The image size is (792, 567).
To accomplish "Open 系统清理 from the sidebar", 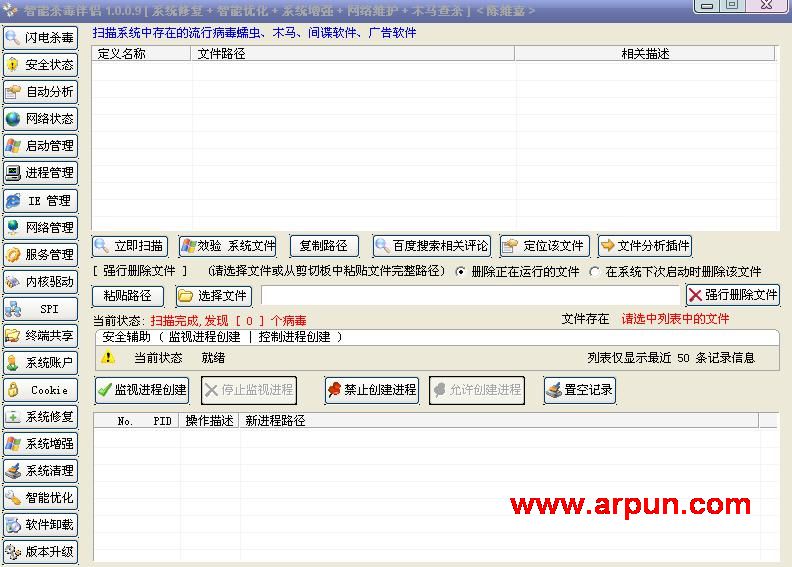I will [40, 471].
